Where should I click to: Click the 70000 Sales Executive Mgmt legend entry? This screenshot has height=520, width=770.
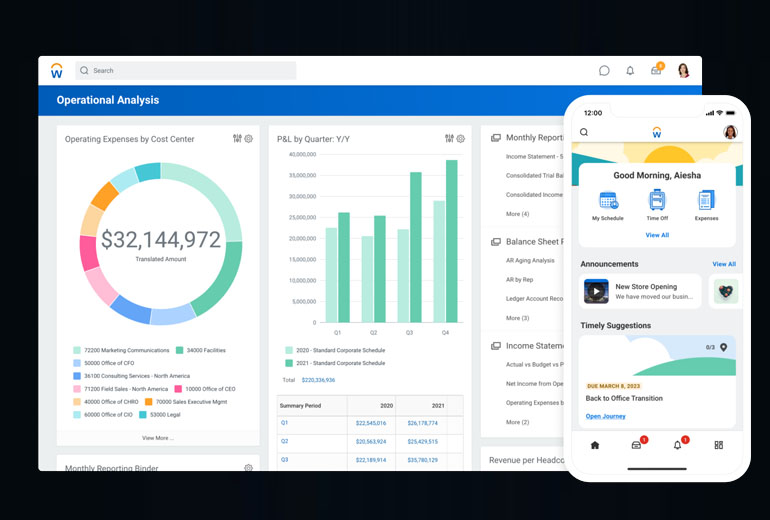pos(186,402)
